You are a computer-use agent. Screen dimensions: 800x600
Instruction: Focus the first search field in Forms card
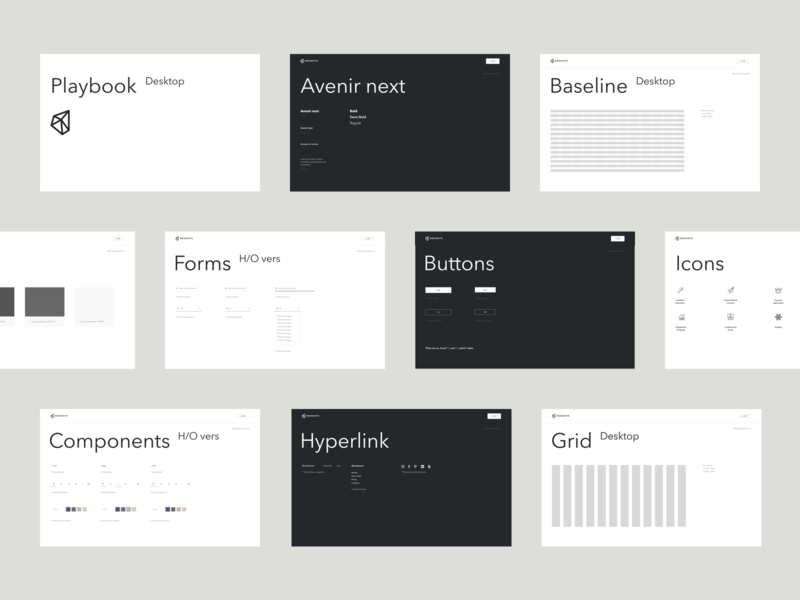(194, 289)
